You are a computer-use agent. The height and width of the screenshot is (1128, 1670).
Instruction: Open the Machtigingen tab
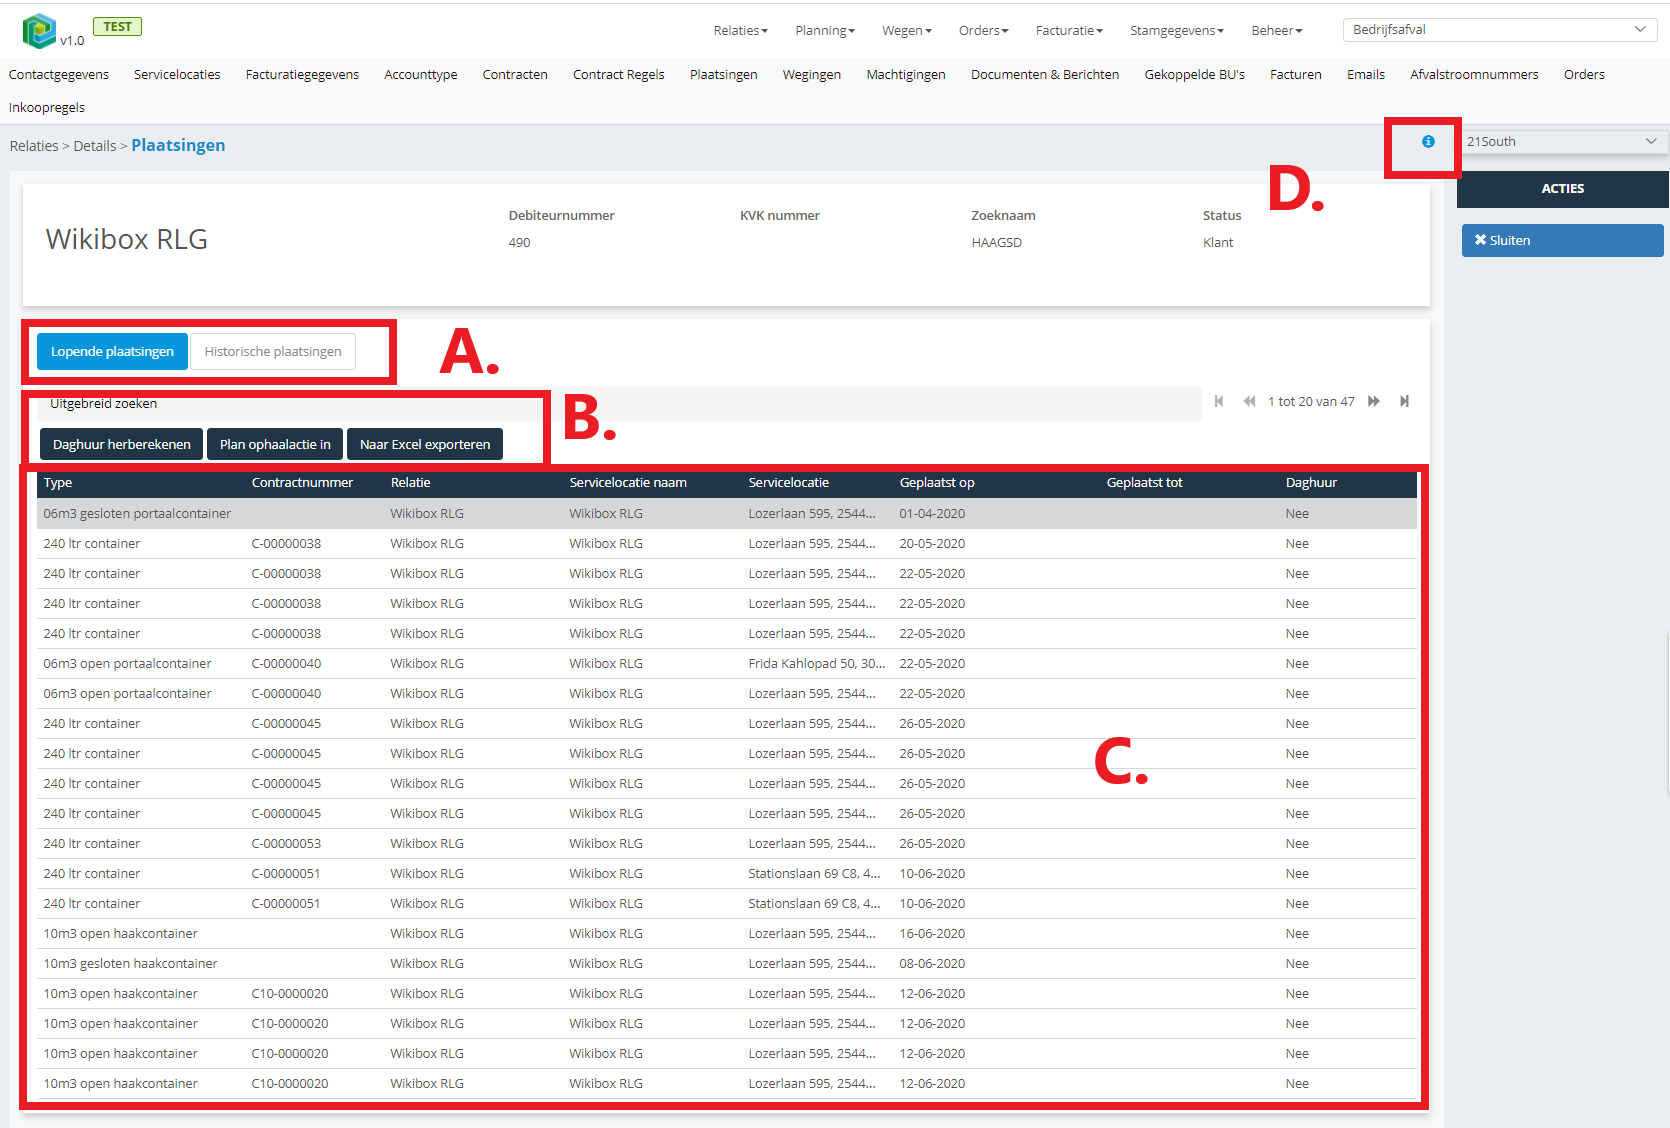[x=906, y=75]
